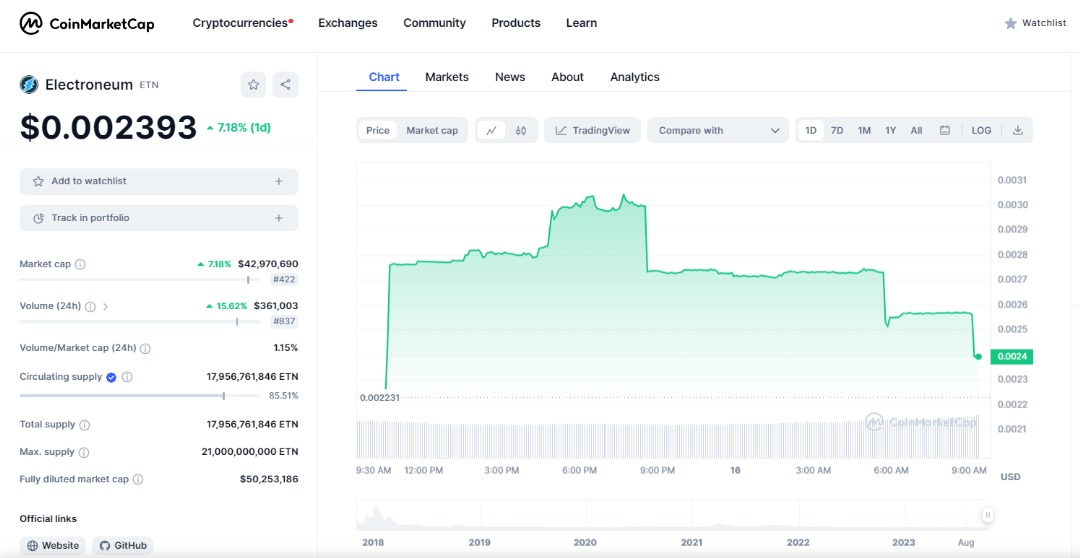Screen dimensions: 1080x558
Task: Open Learn menu
Action: coord(581,23)
